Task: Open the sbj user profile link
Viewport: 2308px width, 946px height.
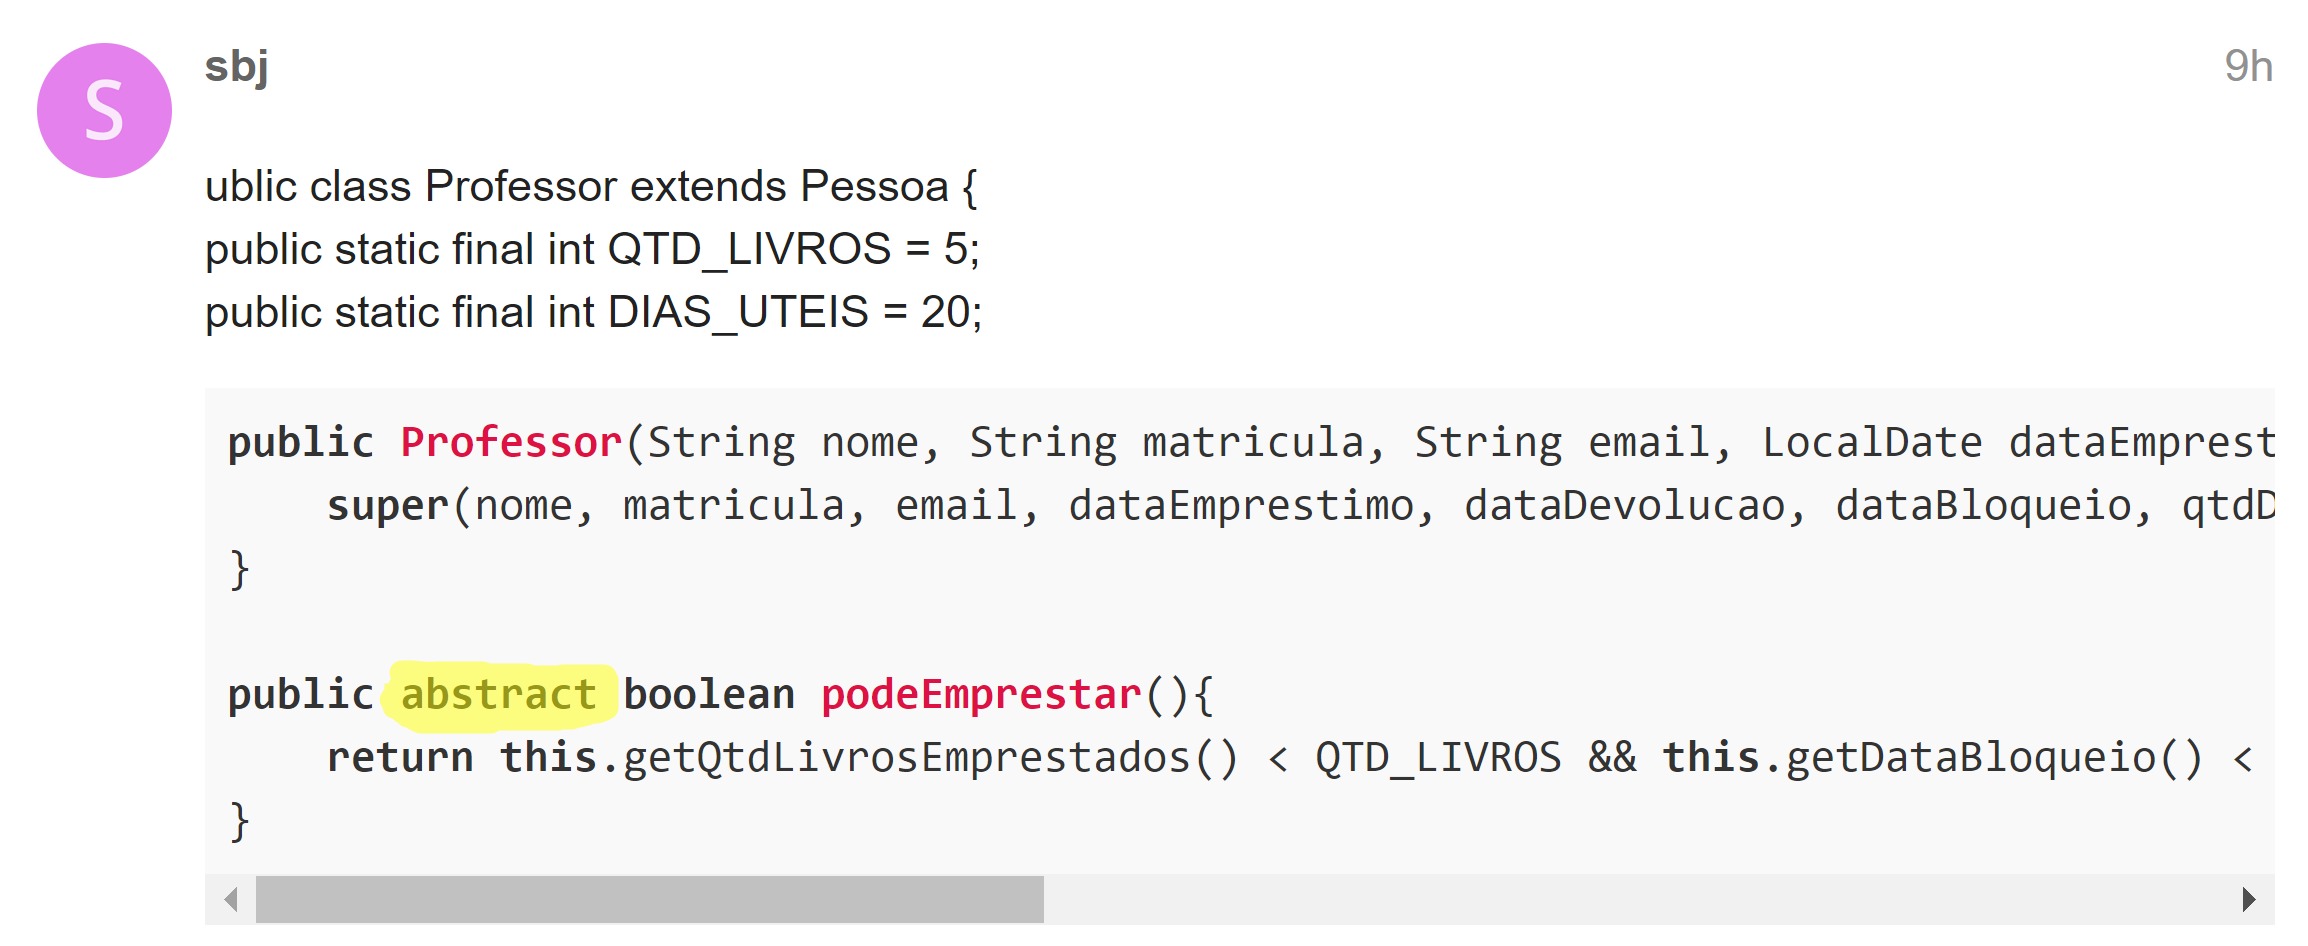Action: (237, 67)
